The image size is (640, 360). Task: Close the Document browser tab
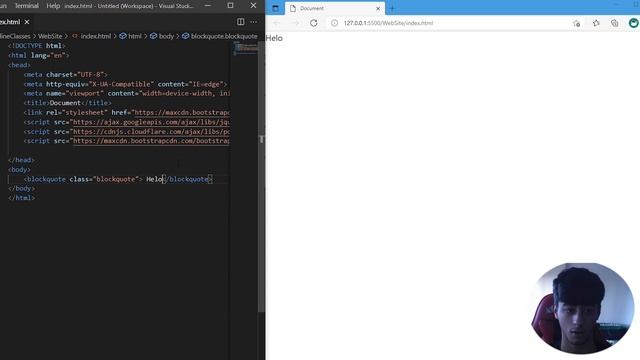click(x=378, y=9)
